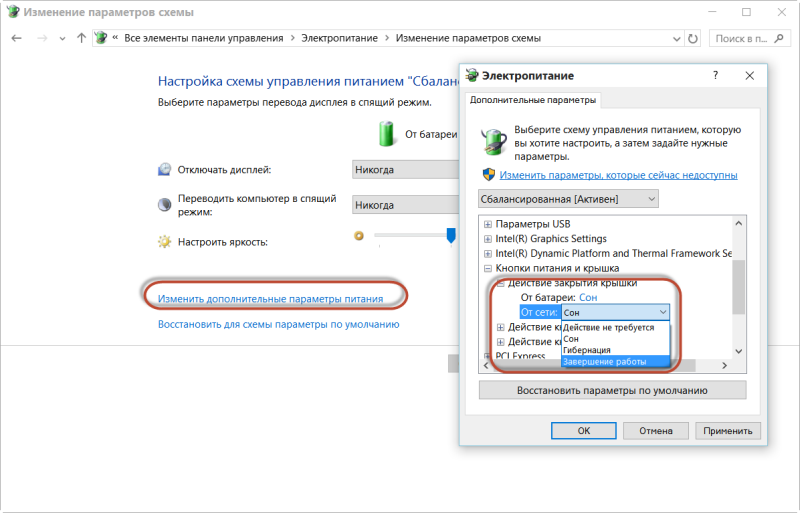The width and height of the screenshot is (800, 513).
Task: Click the vertical scrollbar thumb in settings tree
Action: click(x=738, y=287)
